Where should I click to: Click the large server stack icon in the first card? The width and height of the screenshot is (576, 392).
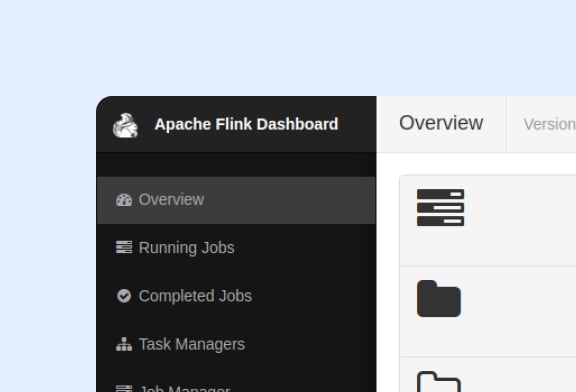pos(440,208)
